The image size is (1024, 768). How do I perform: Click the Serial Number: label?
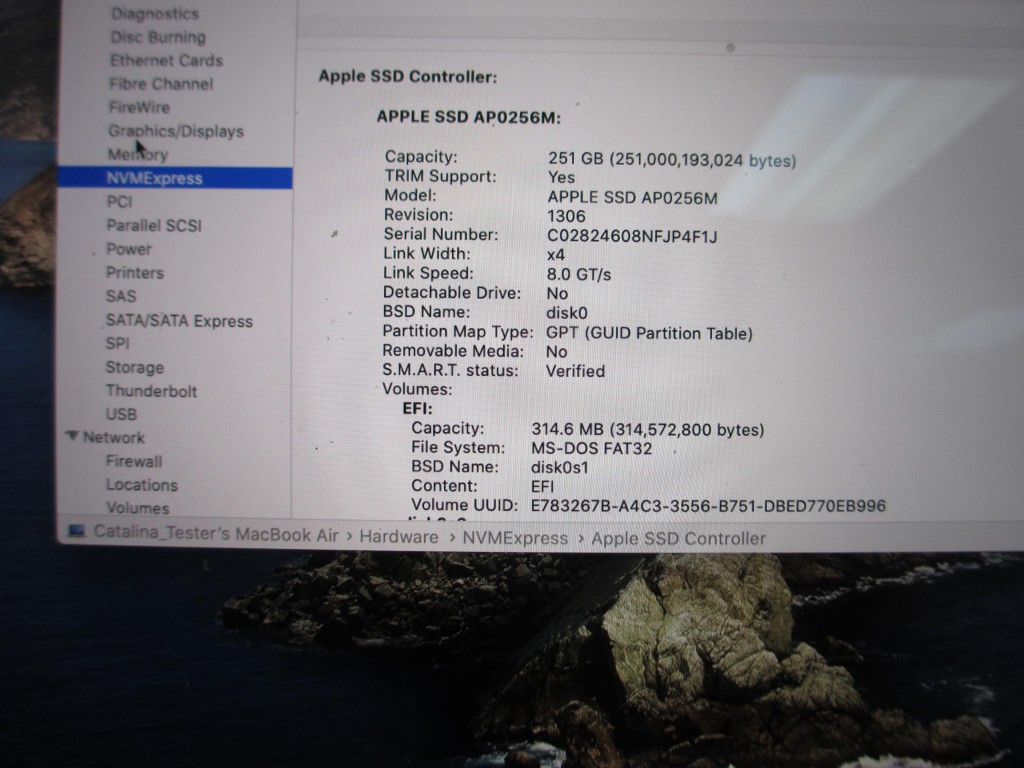[441, 234]
